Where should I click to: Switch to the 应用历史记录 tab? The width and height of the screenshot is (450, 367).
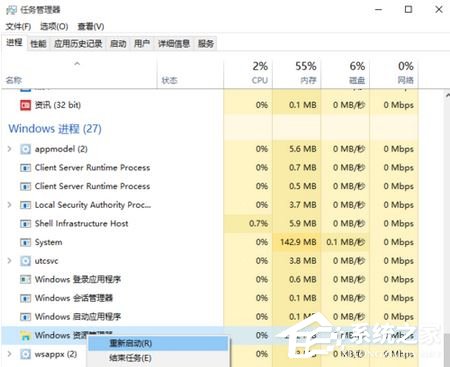(x=78, y=44)
